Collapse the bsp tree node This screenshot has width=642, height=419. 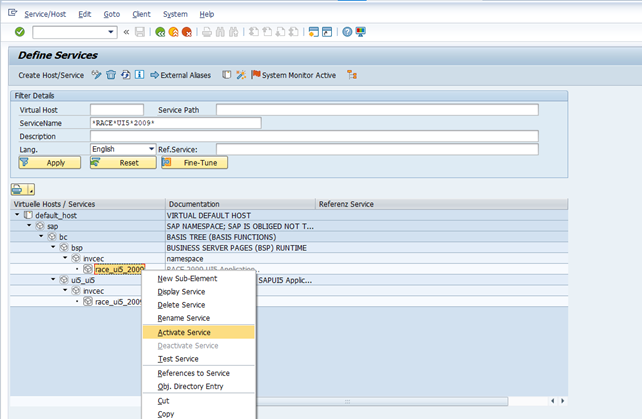tap(53, 247)
